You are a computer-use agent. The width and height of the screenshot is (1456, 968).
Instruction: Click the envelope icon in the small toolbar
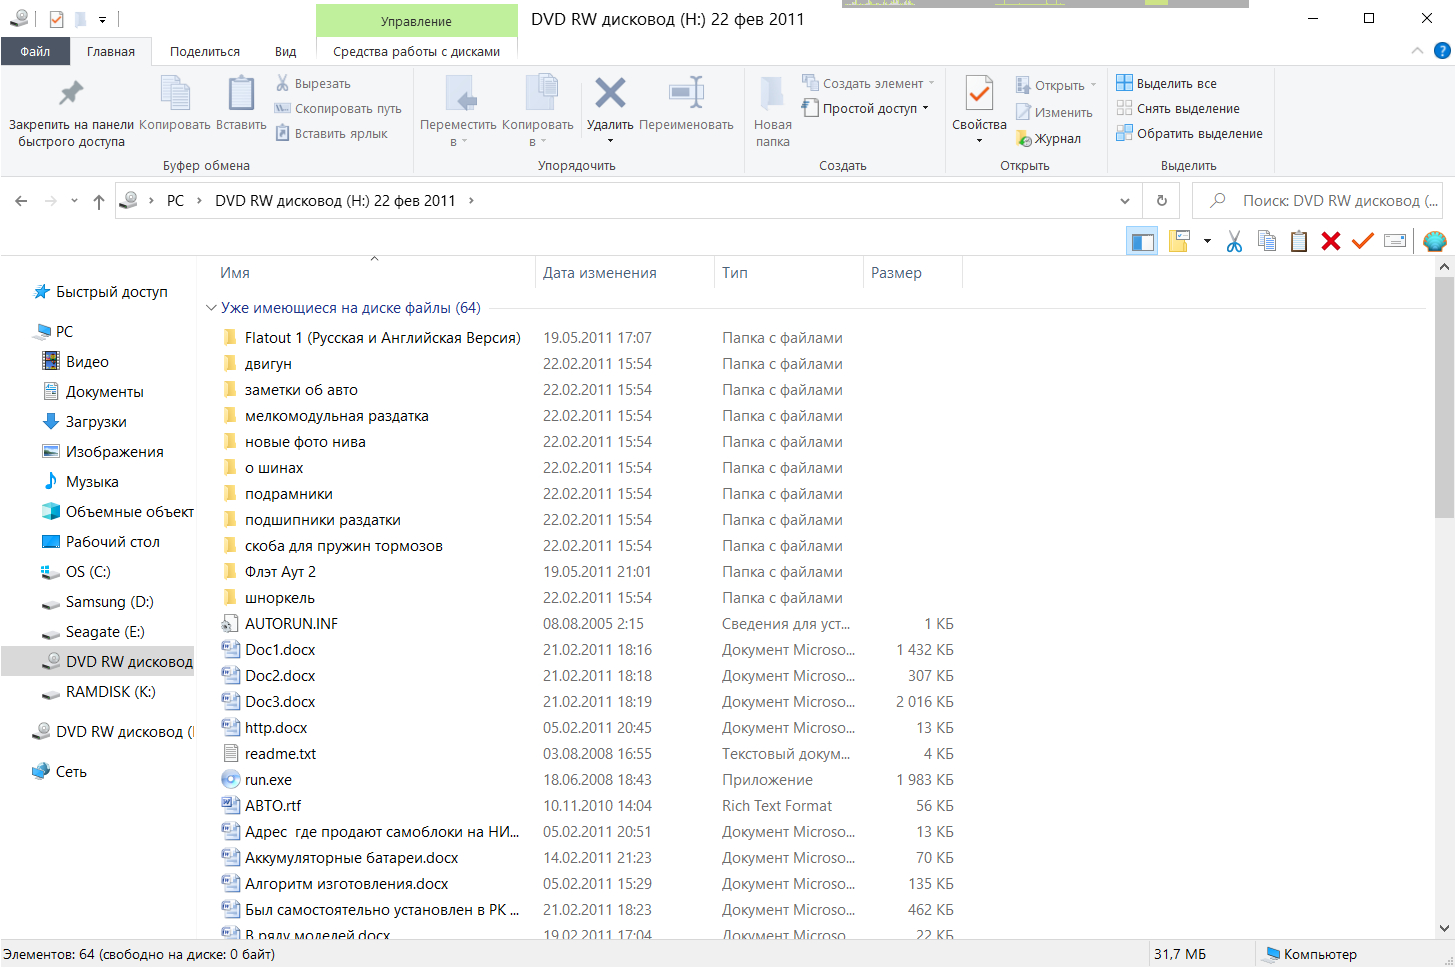1395,241
